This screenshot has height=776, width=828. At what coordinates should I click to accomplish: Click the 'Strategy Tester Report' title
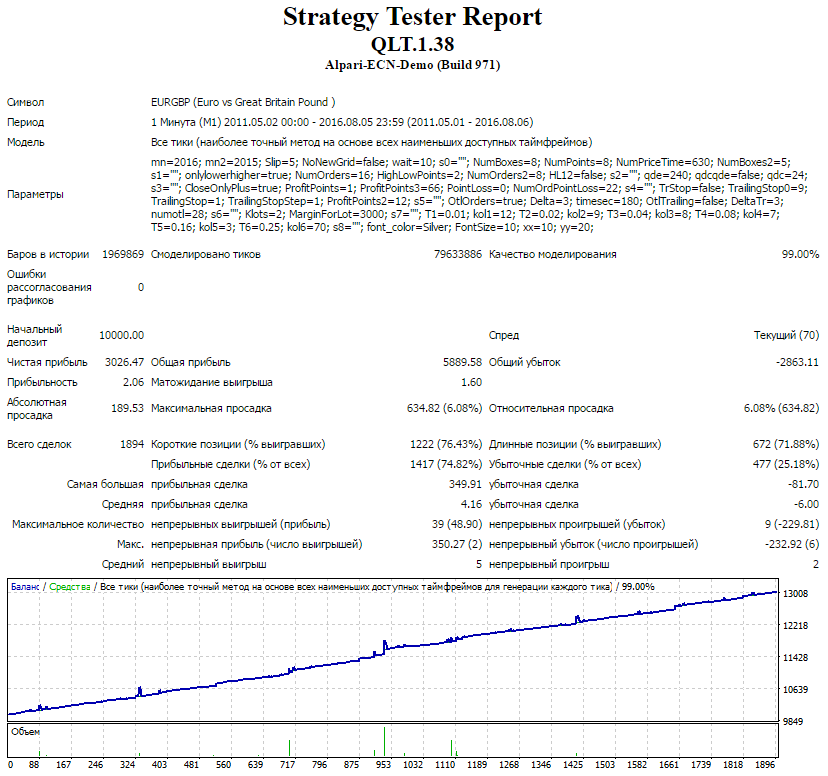tap(412, 17)
